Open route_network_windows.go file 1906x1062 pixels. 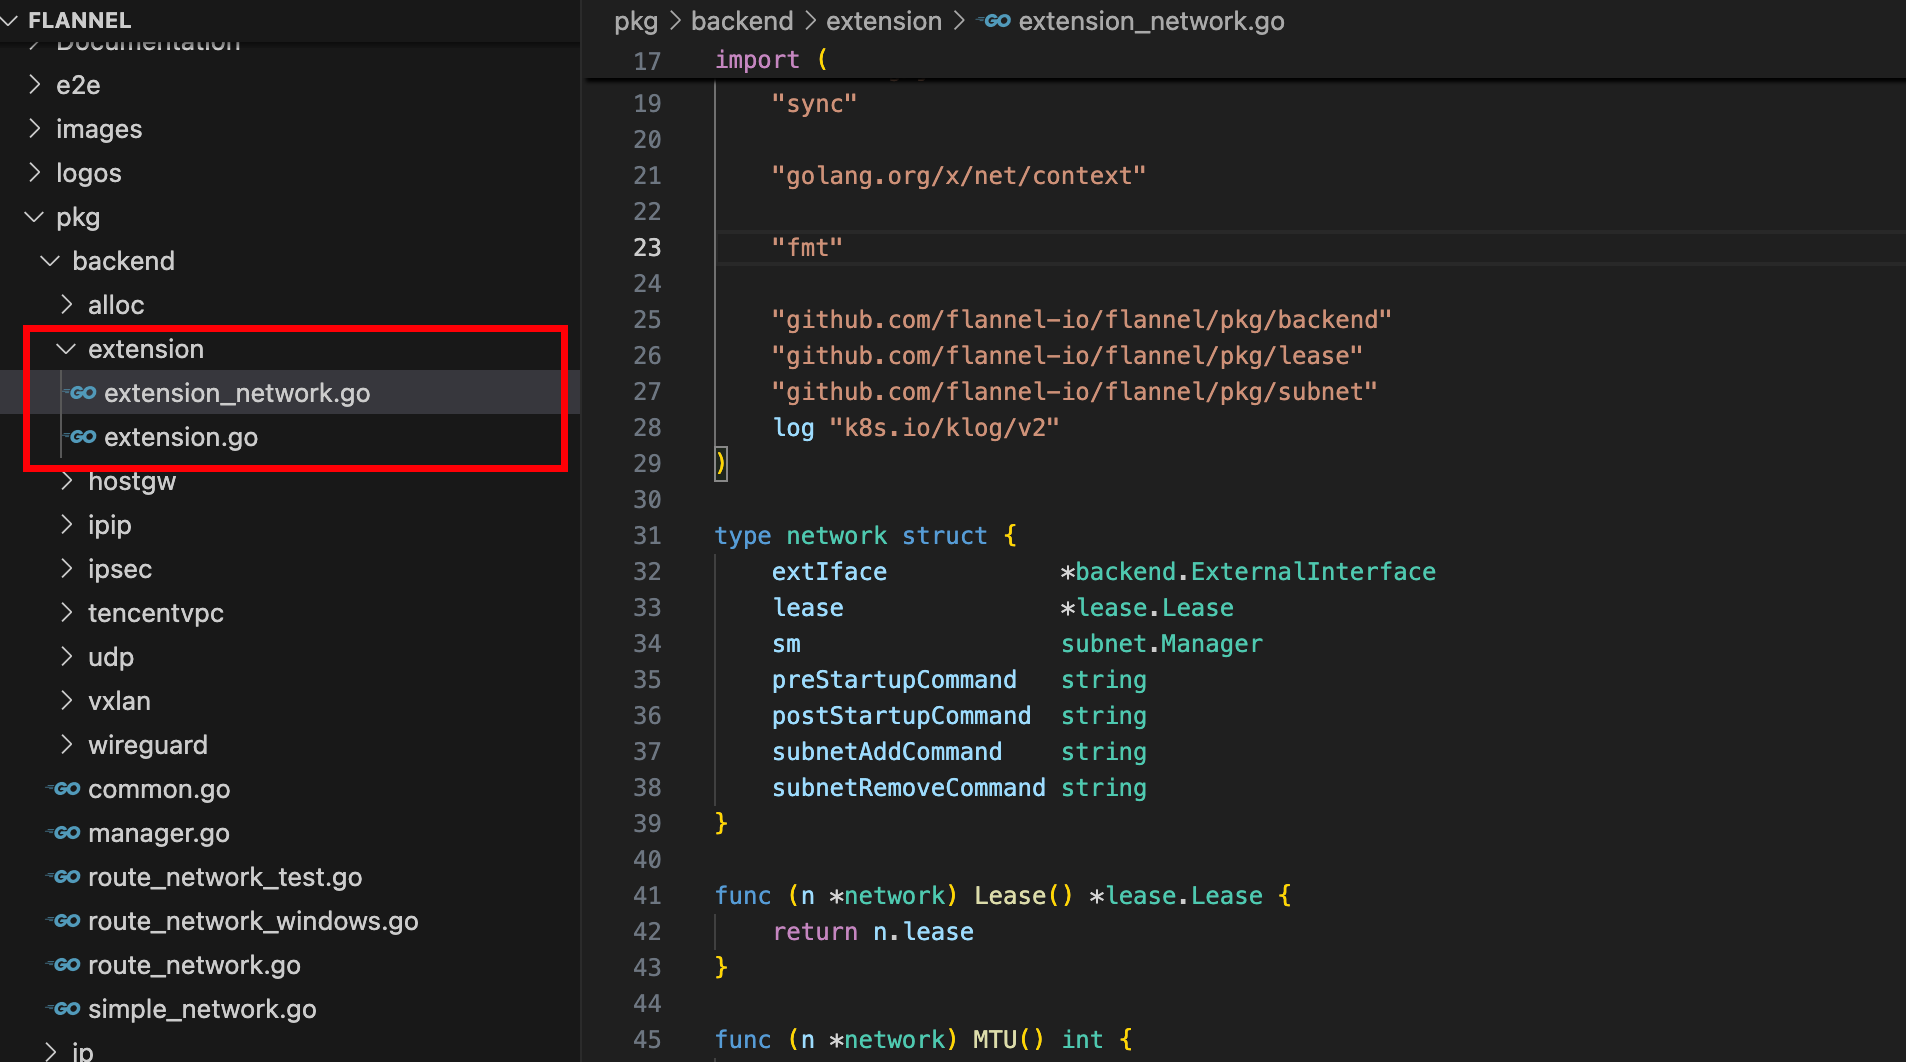(253, 921)
